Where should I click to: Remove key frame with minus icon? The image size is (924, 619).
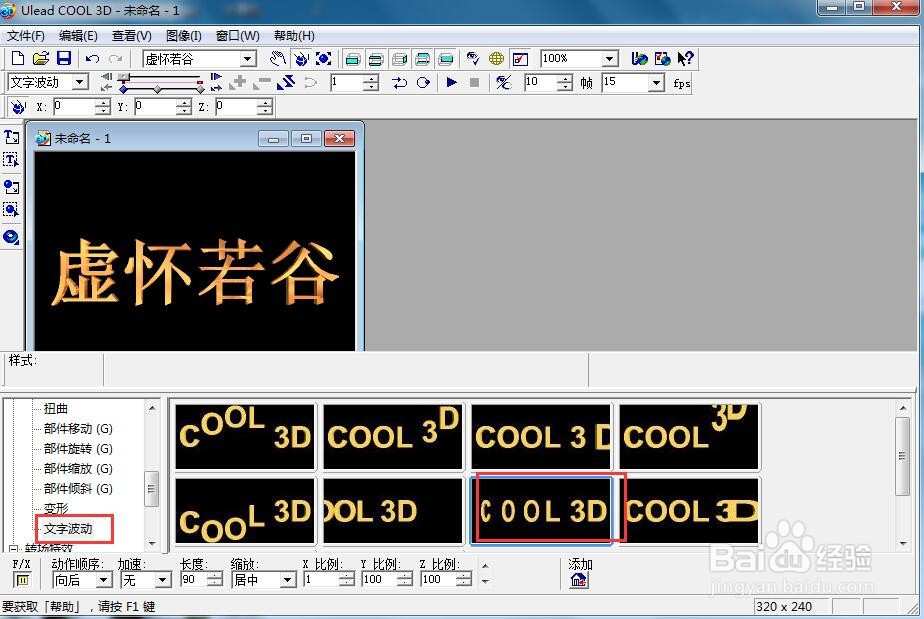point(262,82)
